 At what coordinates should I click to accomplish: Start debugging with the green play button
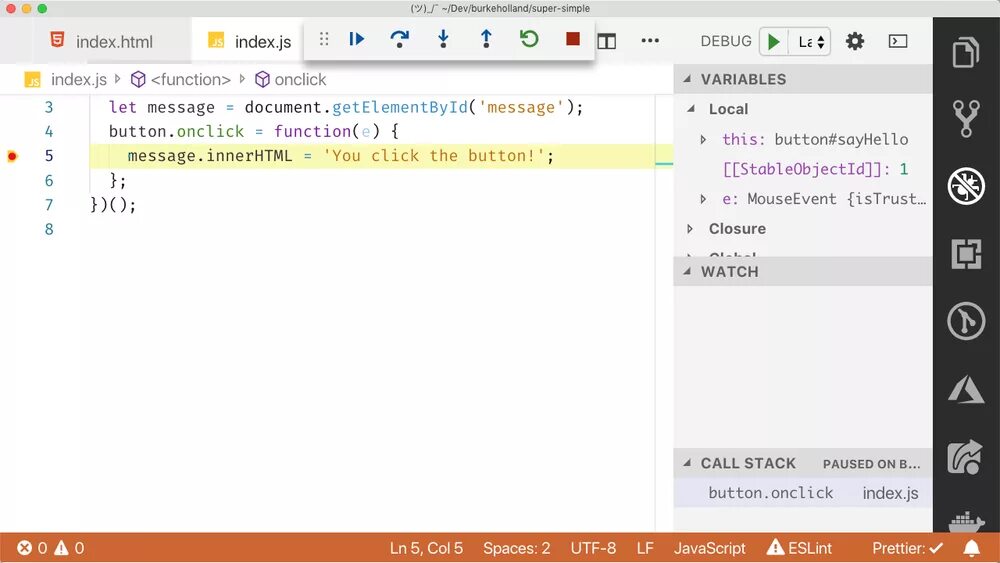(x=774, y=42)
